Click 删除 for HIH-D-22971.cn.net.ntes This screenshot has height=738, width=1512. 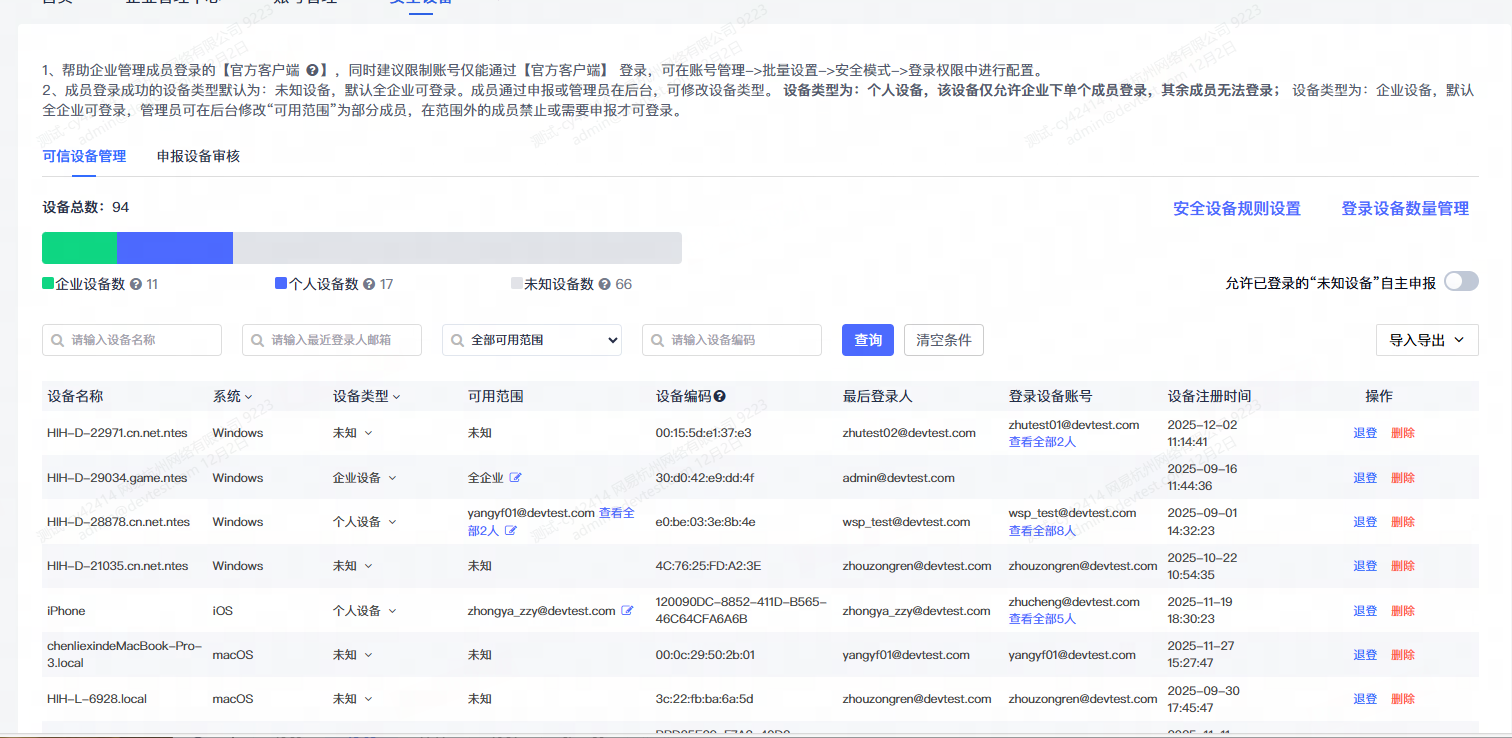click(x=1403, y=433)
